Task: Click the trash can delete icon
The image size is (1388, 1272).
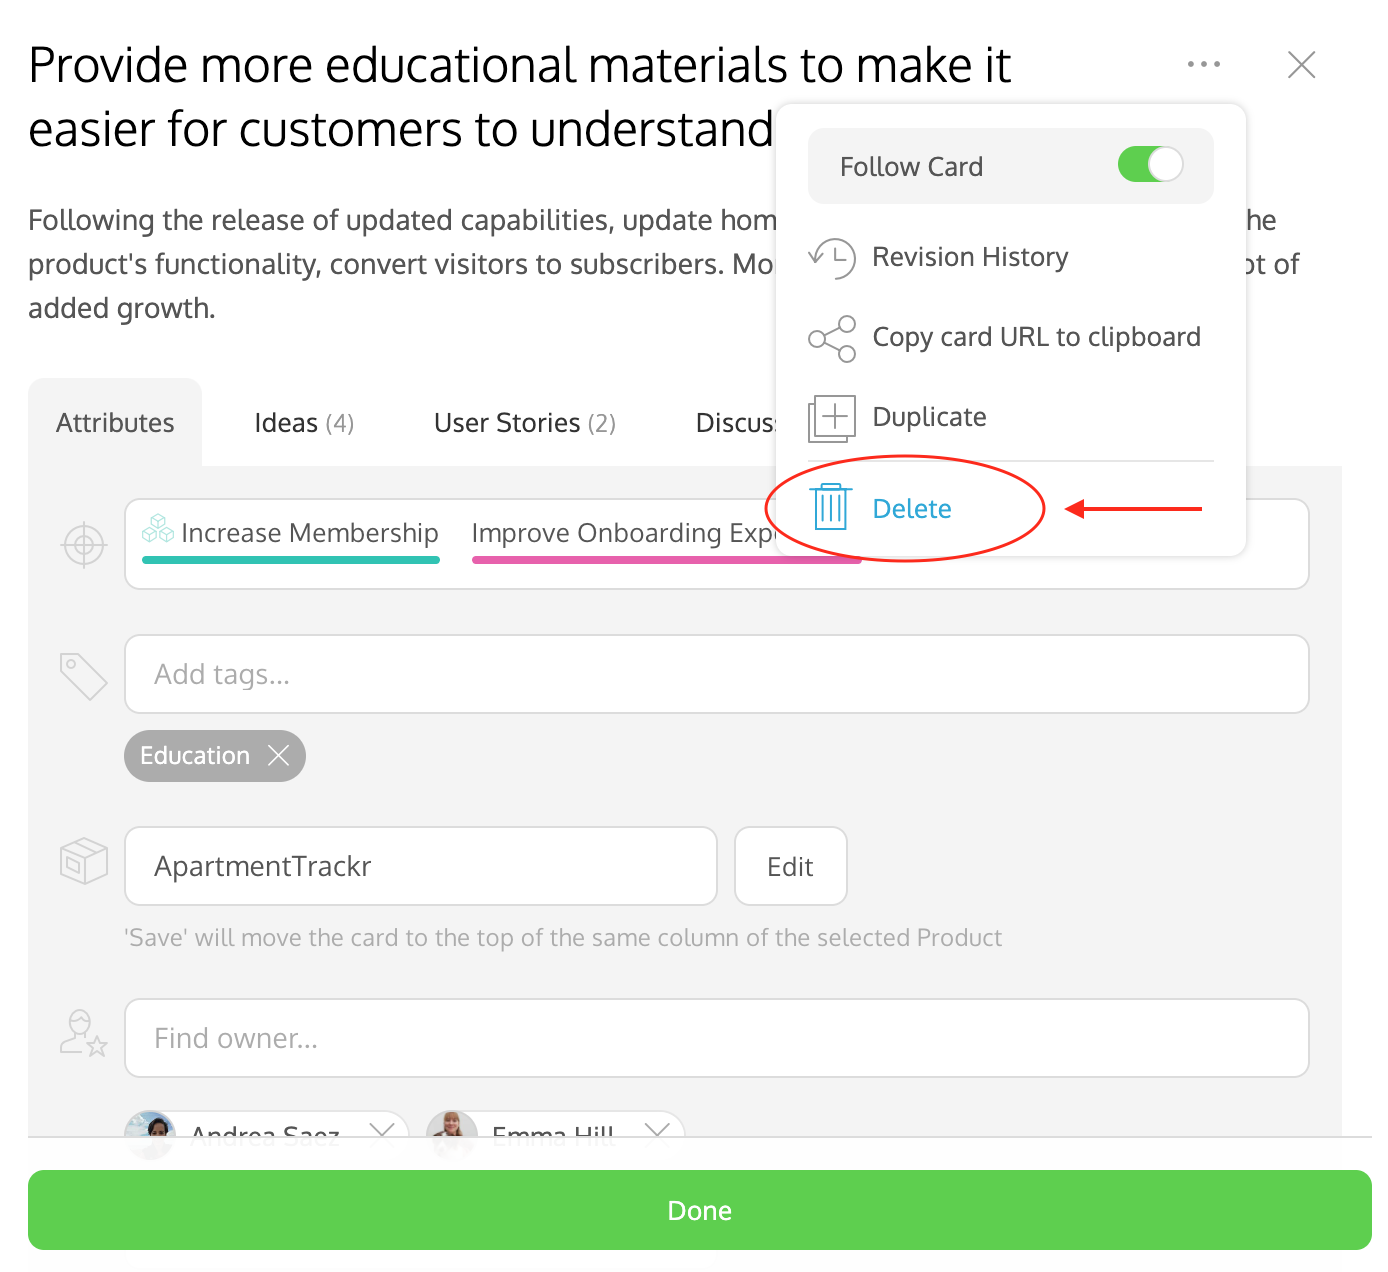Action: tap(830, 506)
